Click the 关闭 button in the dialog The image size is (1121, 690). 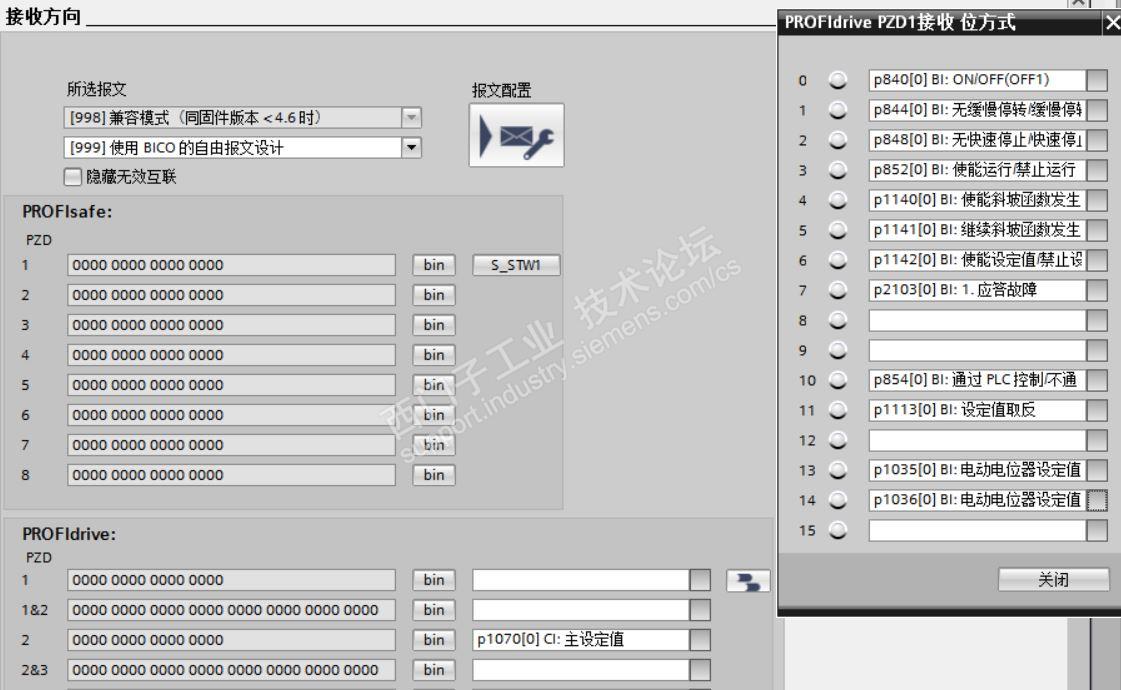pyautogui.click(x=1053, y=580)
